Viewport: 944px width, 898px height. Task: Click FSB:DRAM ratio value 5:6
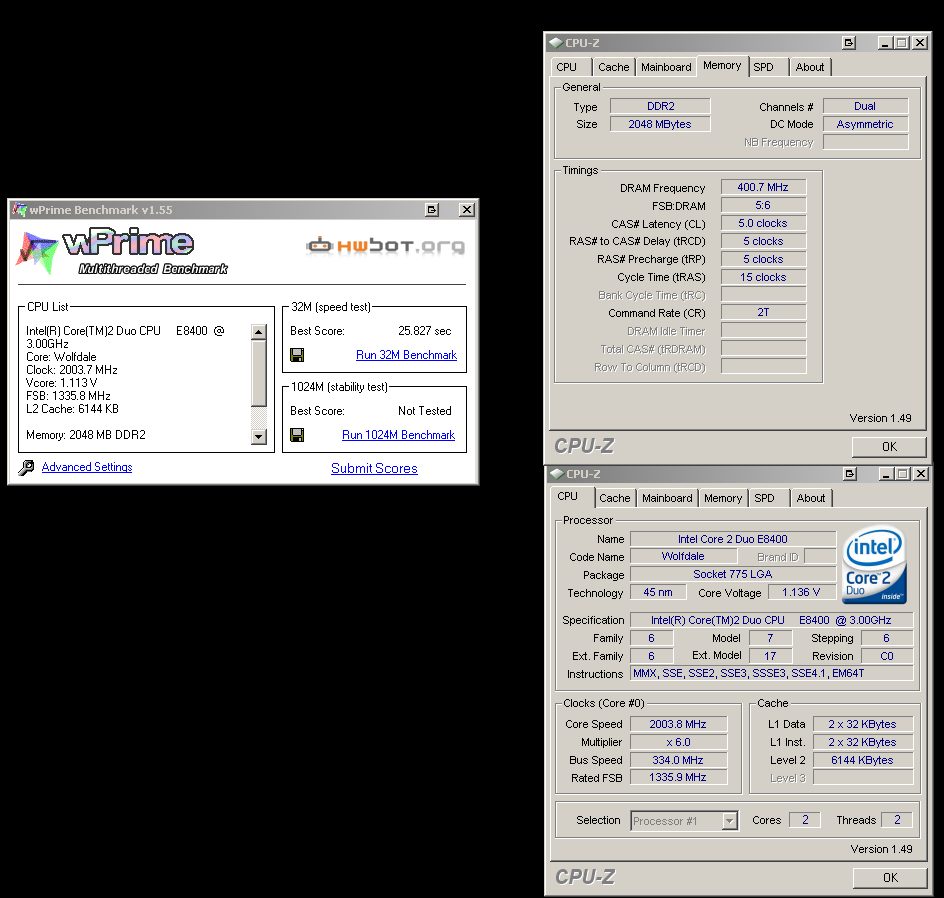763,205
